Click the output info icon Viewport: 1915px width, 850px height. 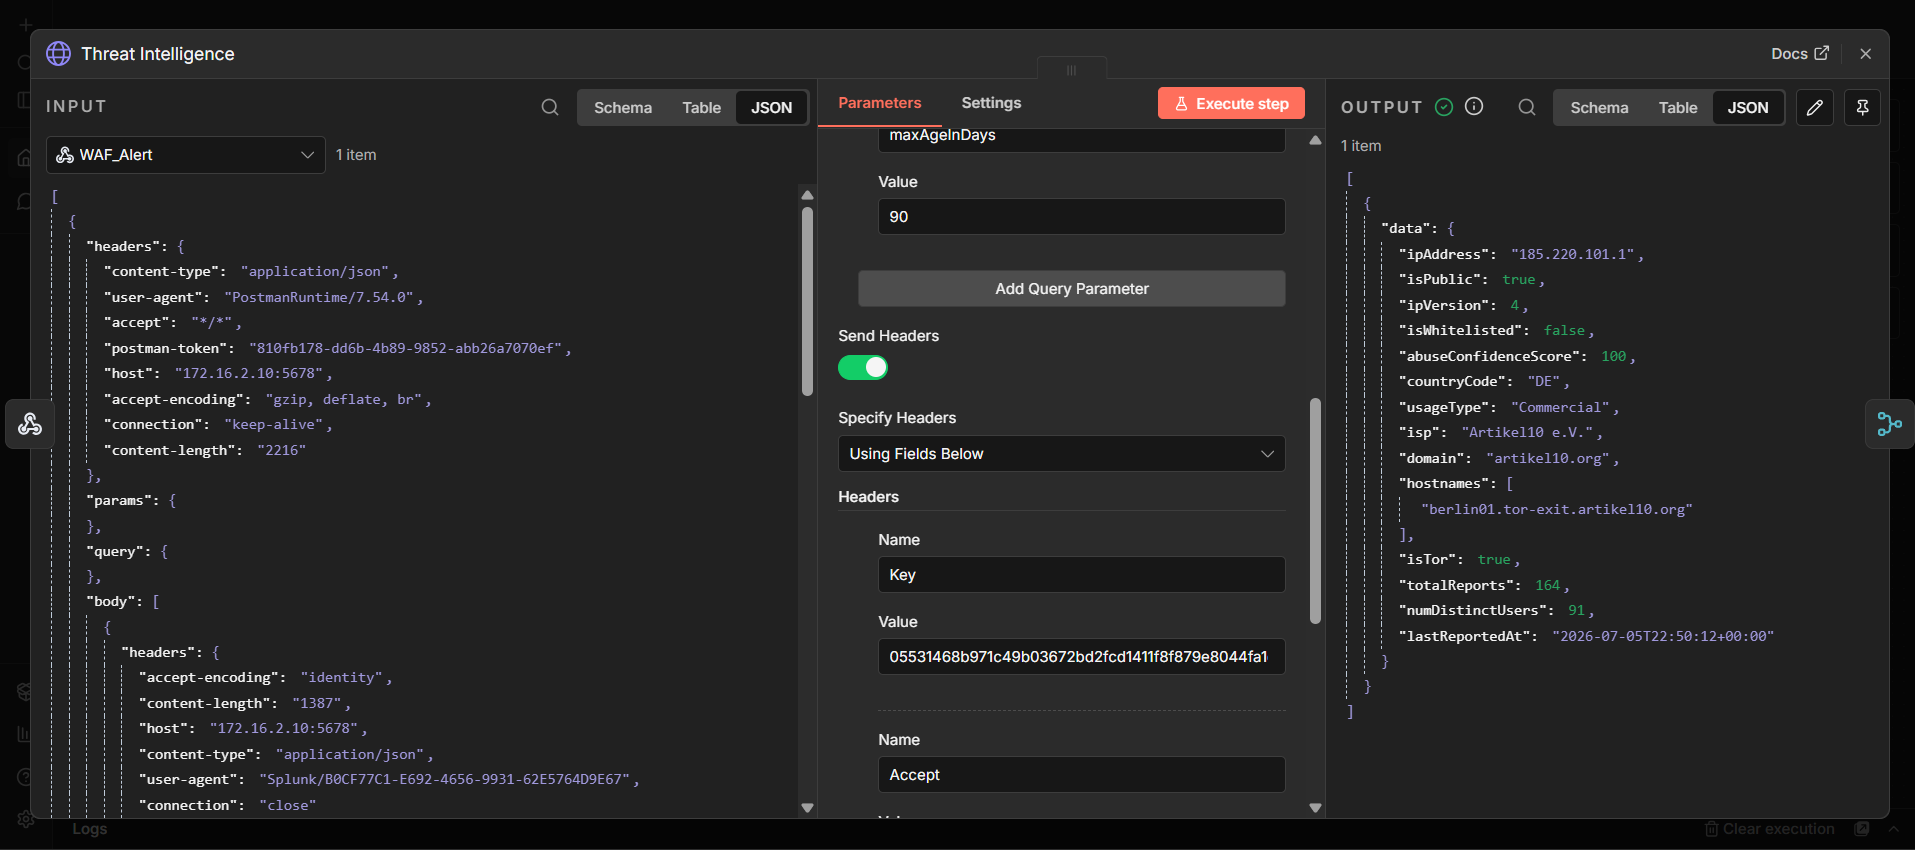[1474, 106]
